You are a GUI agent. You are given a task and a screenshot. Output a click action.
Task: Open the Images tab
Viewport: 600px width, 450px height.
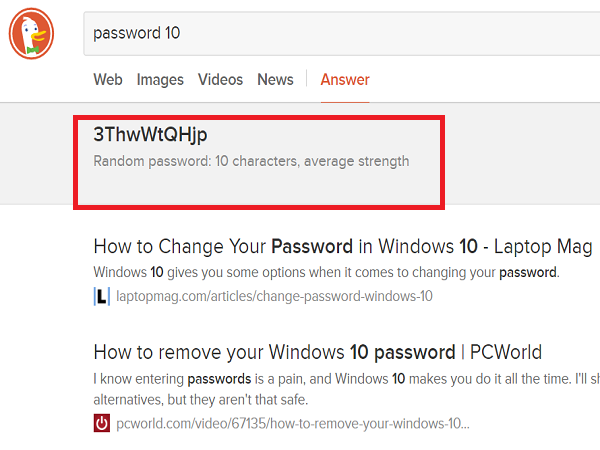pyautogui.click(x=160, y=80)
